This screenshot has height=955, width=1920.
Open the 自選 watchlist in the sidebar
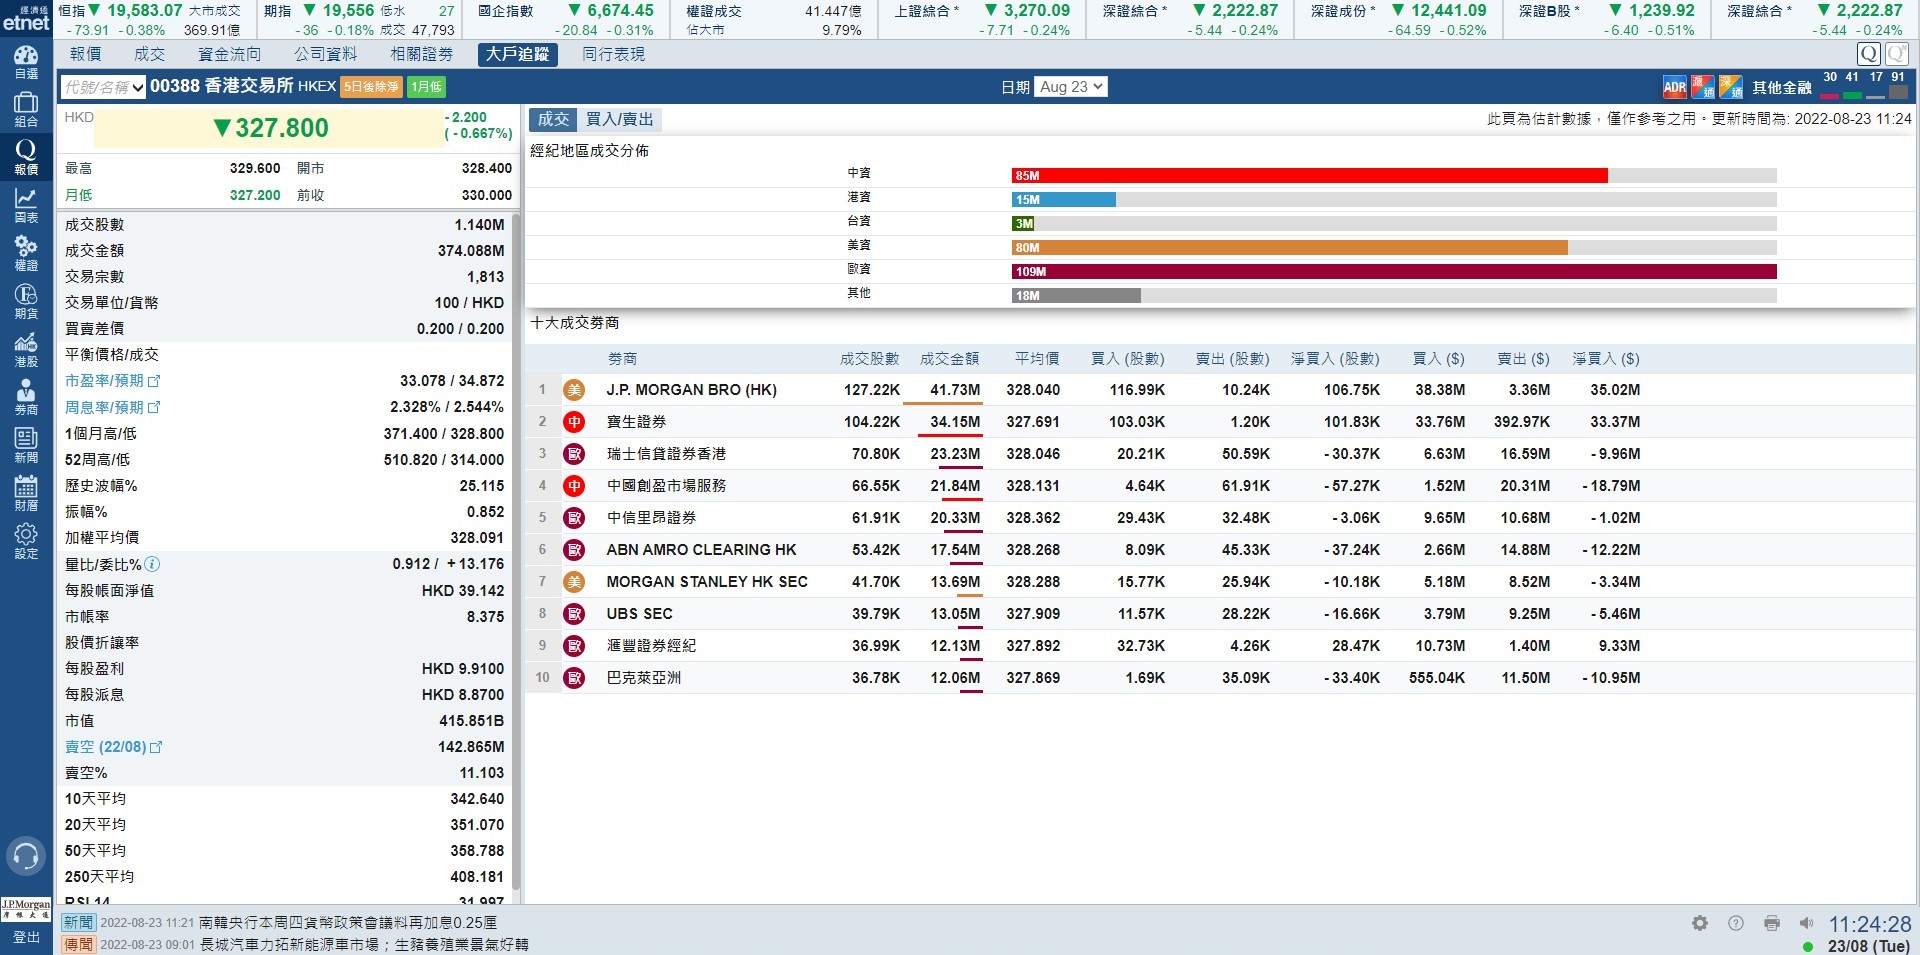coord(26,62)
